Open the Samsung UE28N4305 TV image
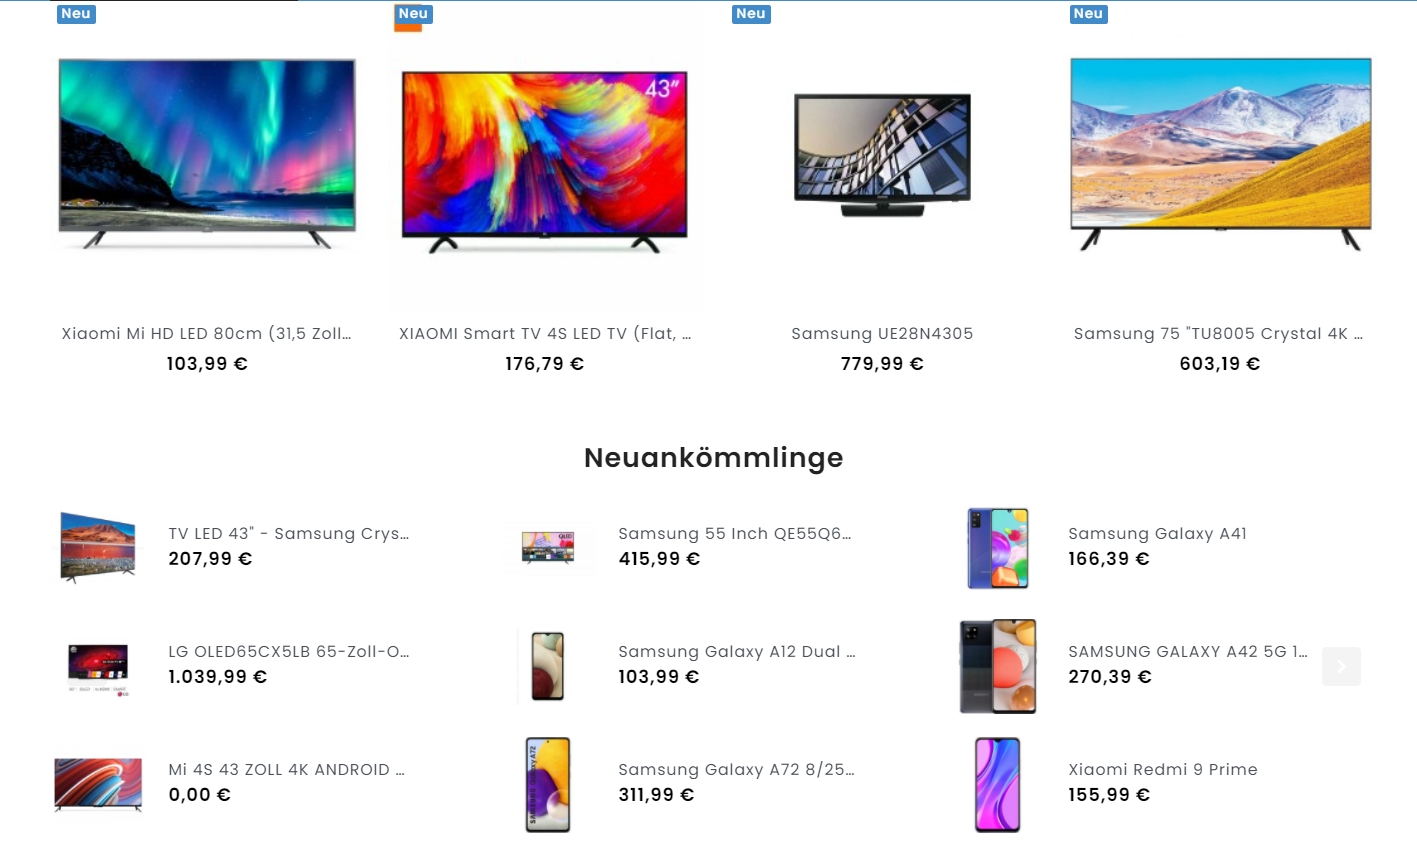 [882, 155]
